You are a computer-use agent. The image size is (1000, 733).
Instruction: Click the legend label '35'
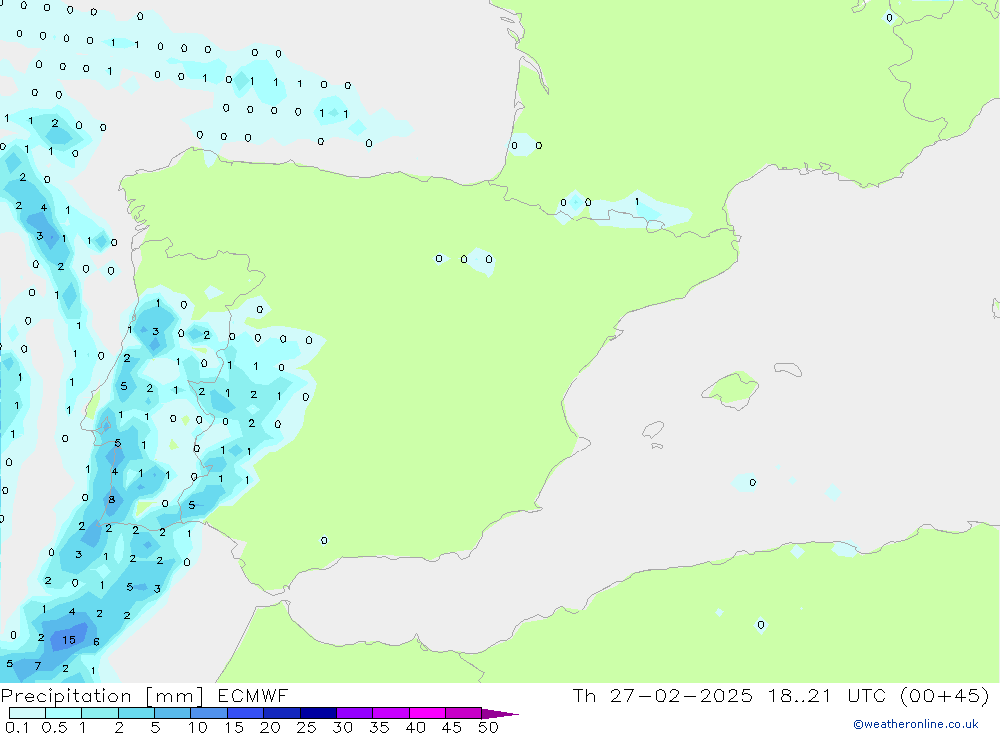(379, 727)
